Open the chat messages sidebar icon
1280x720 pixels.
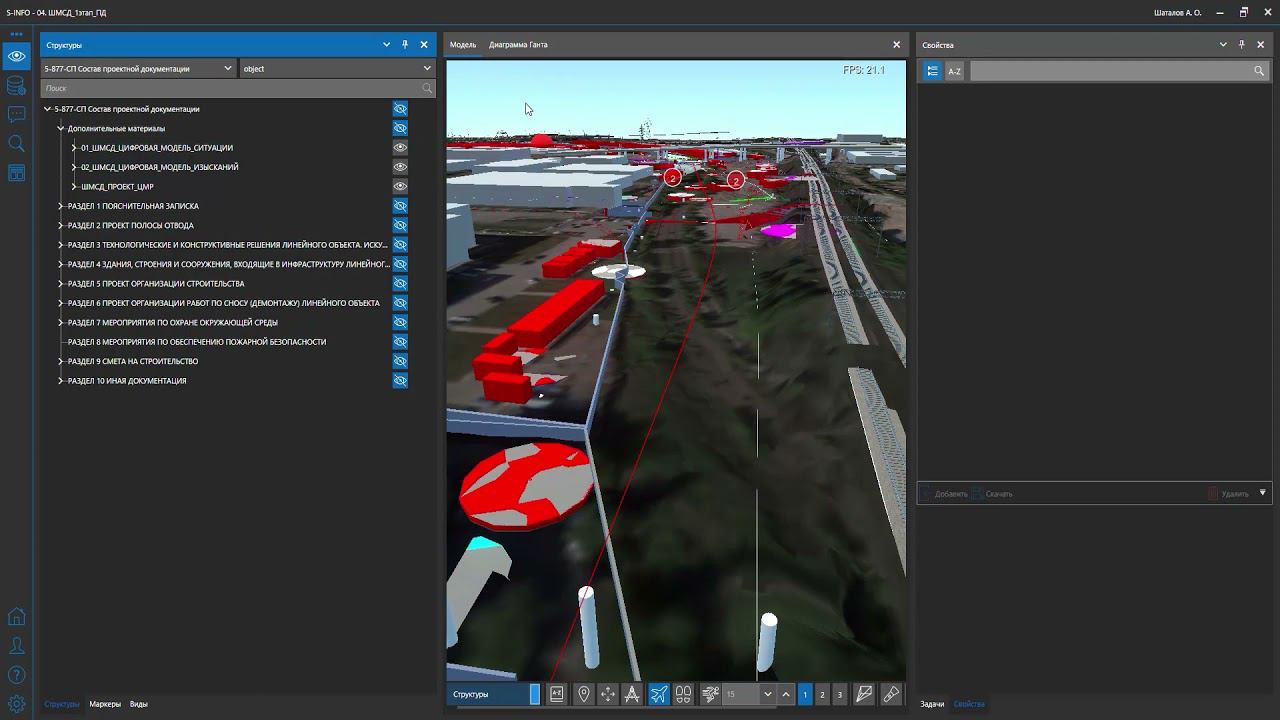click(16, 115)
